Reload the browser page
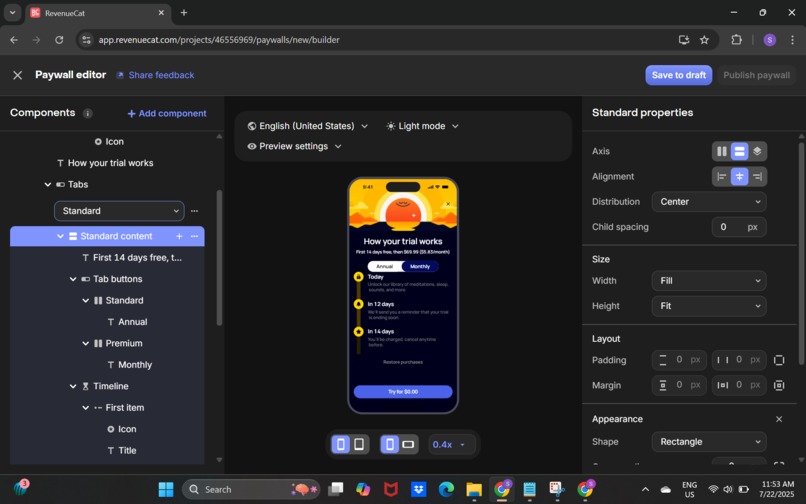 coord(59,40)
